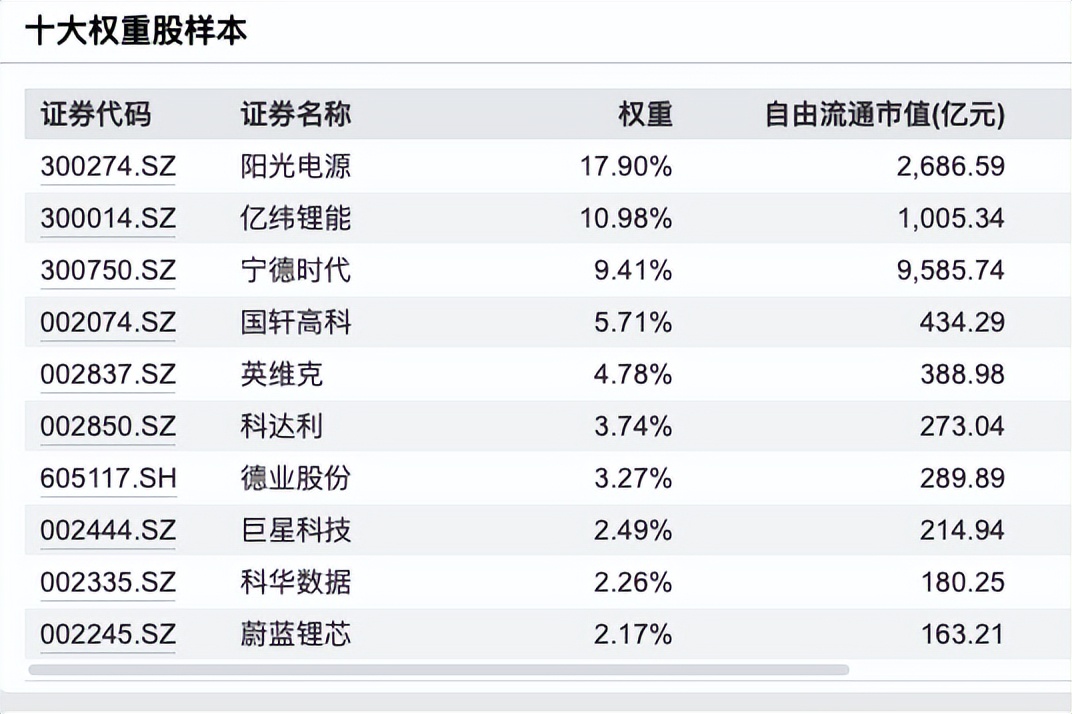Select the 德业股份 row name
This screenshot has height=714, width=1072.
click(296, 478)
